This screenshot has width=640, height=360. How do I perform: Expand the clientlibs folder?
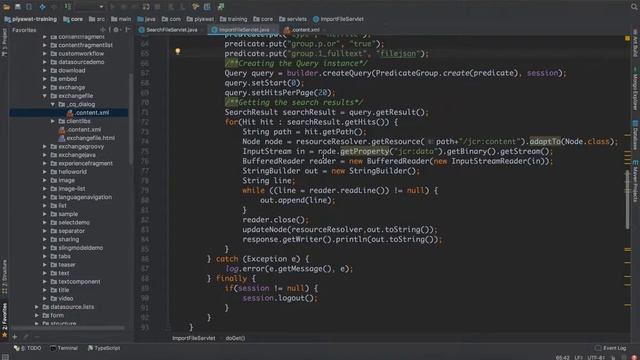pyautogui.click(x=53, y=121)
